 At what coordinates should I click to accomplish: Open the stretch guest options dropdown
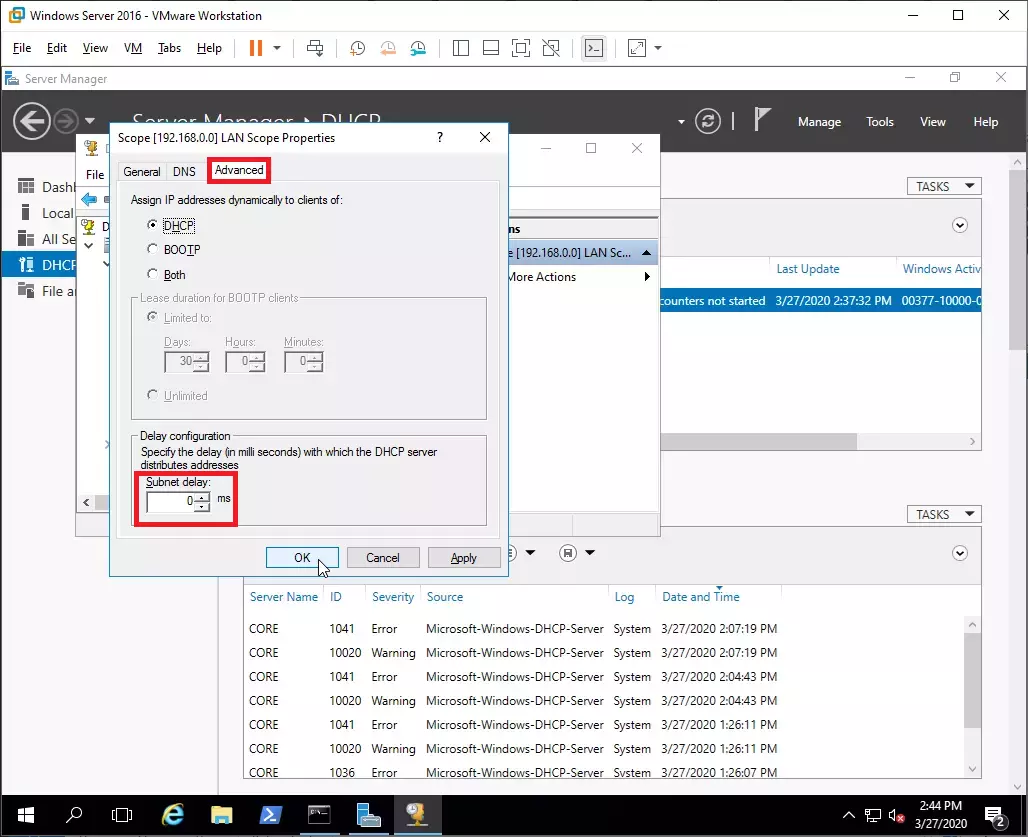(x=658, y=48)
